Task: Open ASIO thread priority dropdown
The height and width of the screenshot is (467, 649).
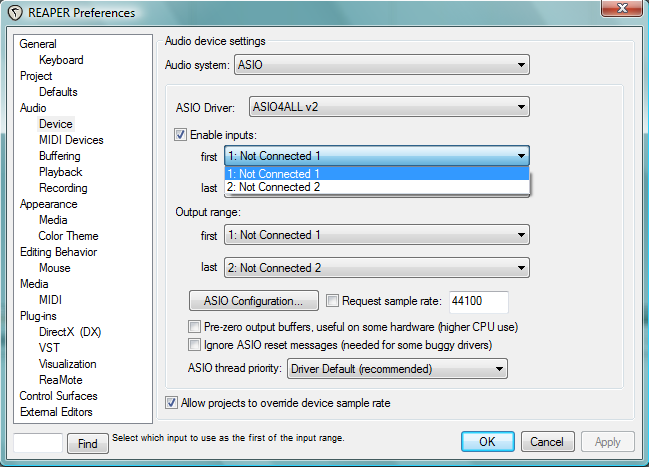Action: tap(397, 369)
